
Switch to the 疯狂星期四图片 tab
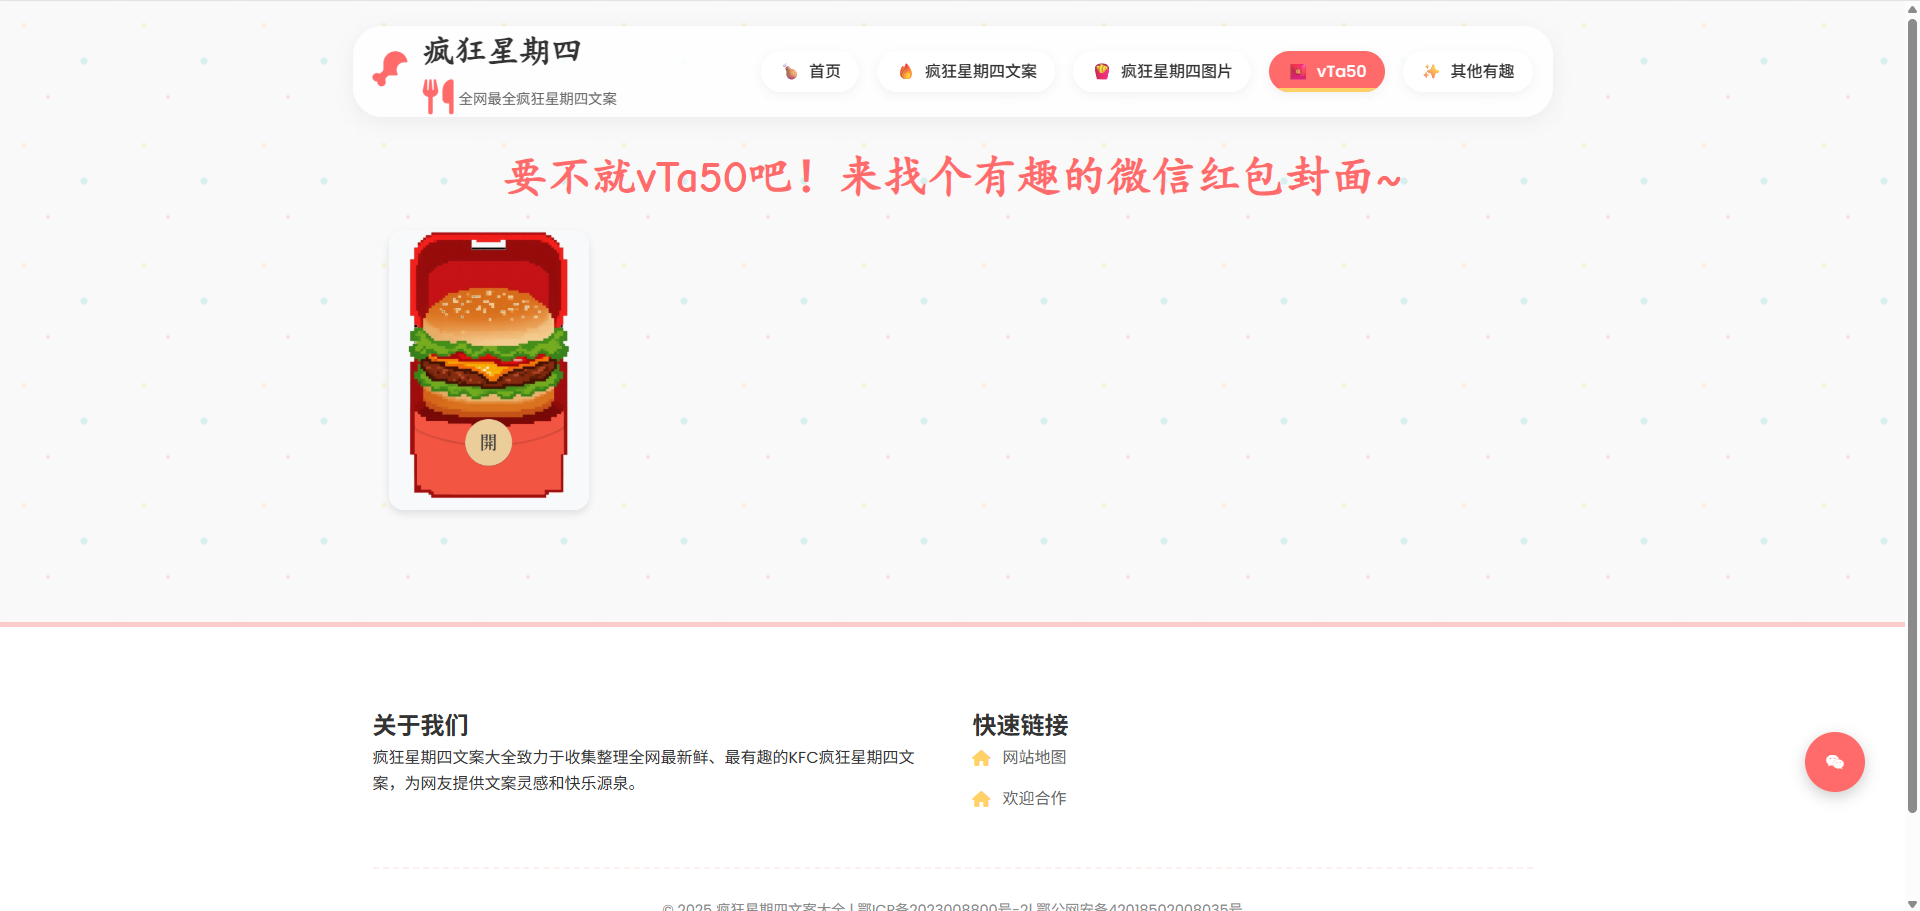(x=1162, y=72)
